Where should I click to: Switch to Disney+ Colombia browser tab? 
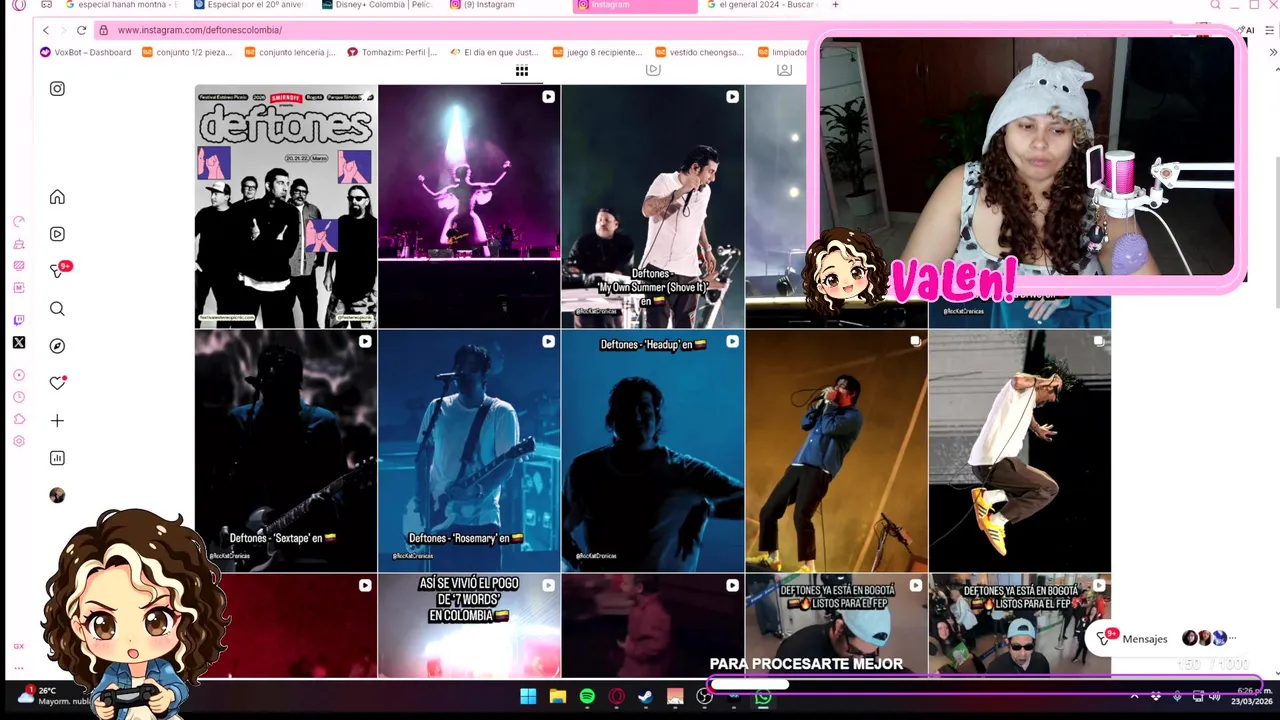click(x=377, y=5)
